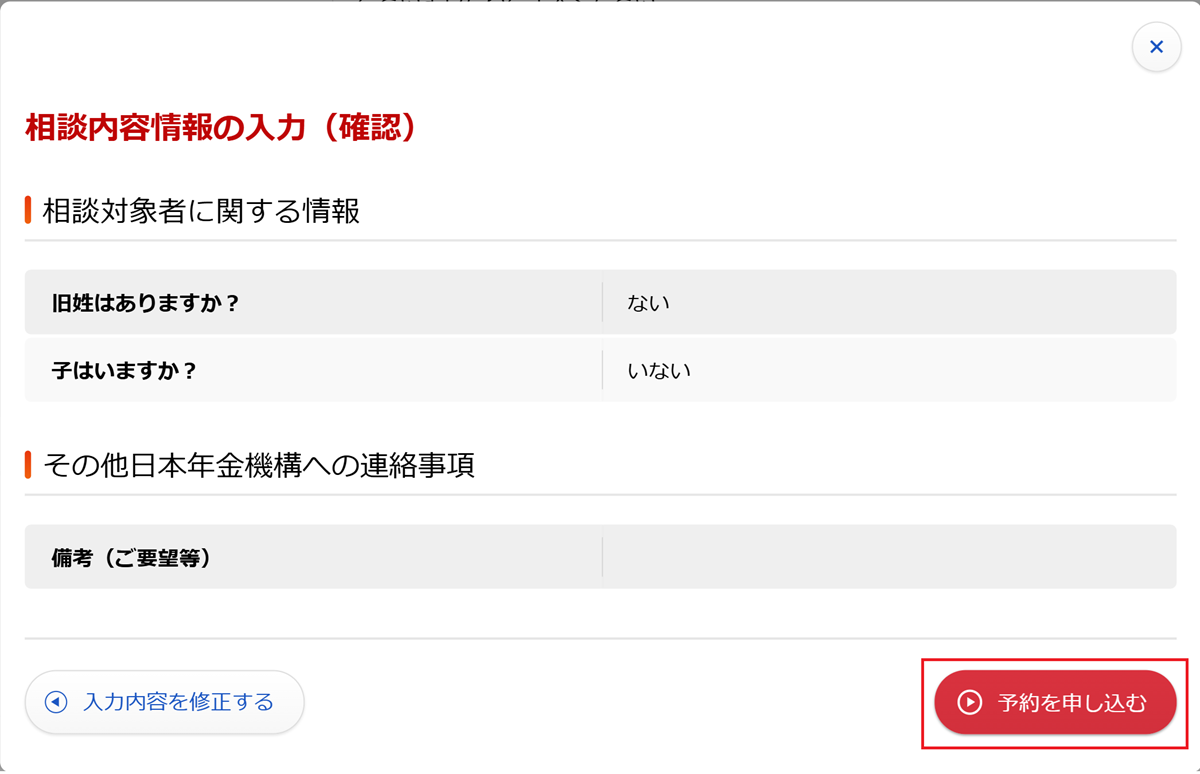Click the orange marker beside 相談対象者に関する情報
1200x774 pixels.
29,211
